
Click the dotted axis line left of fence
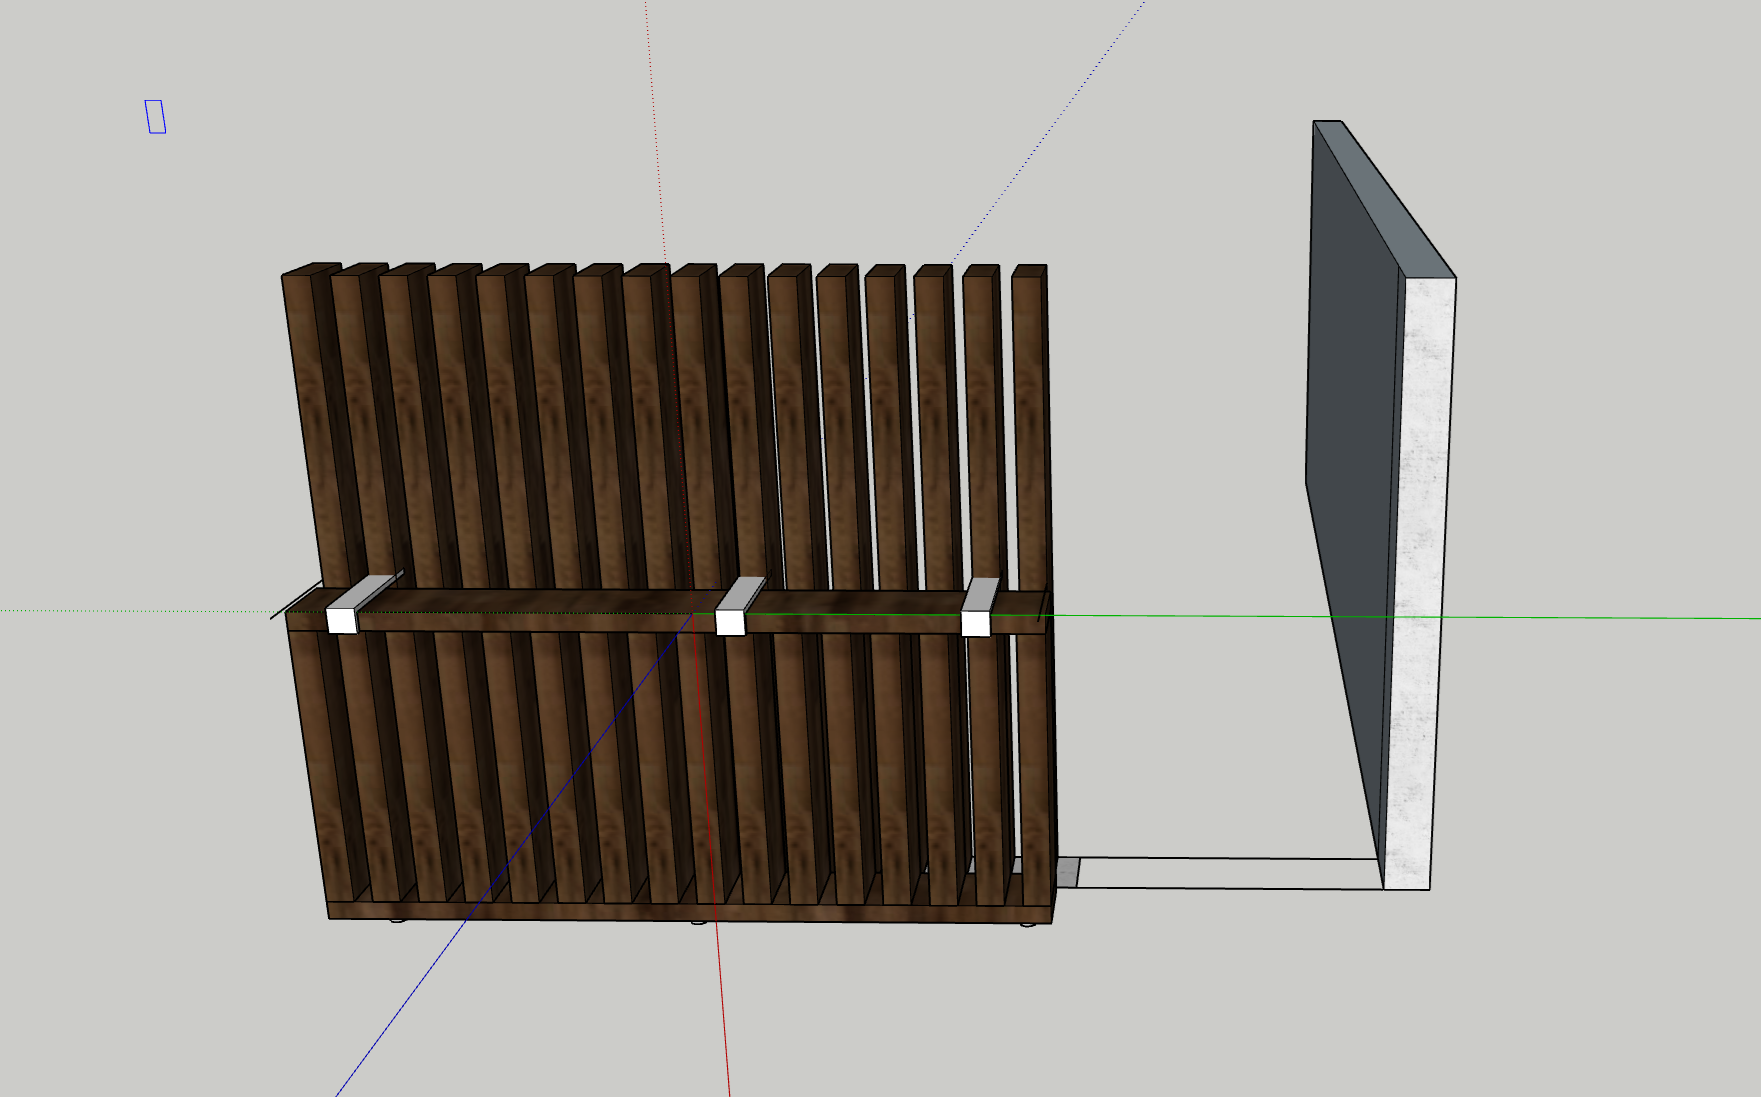pos(130,611)
